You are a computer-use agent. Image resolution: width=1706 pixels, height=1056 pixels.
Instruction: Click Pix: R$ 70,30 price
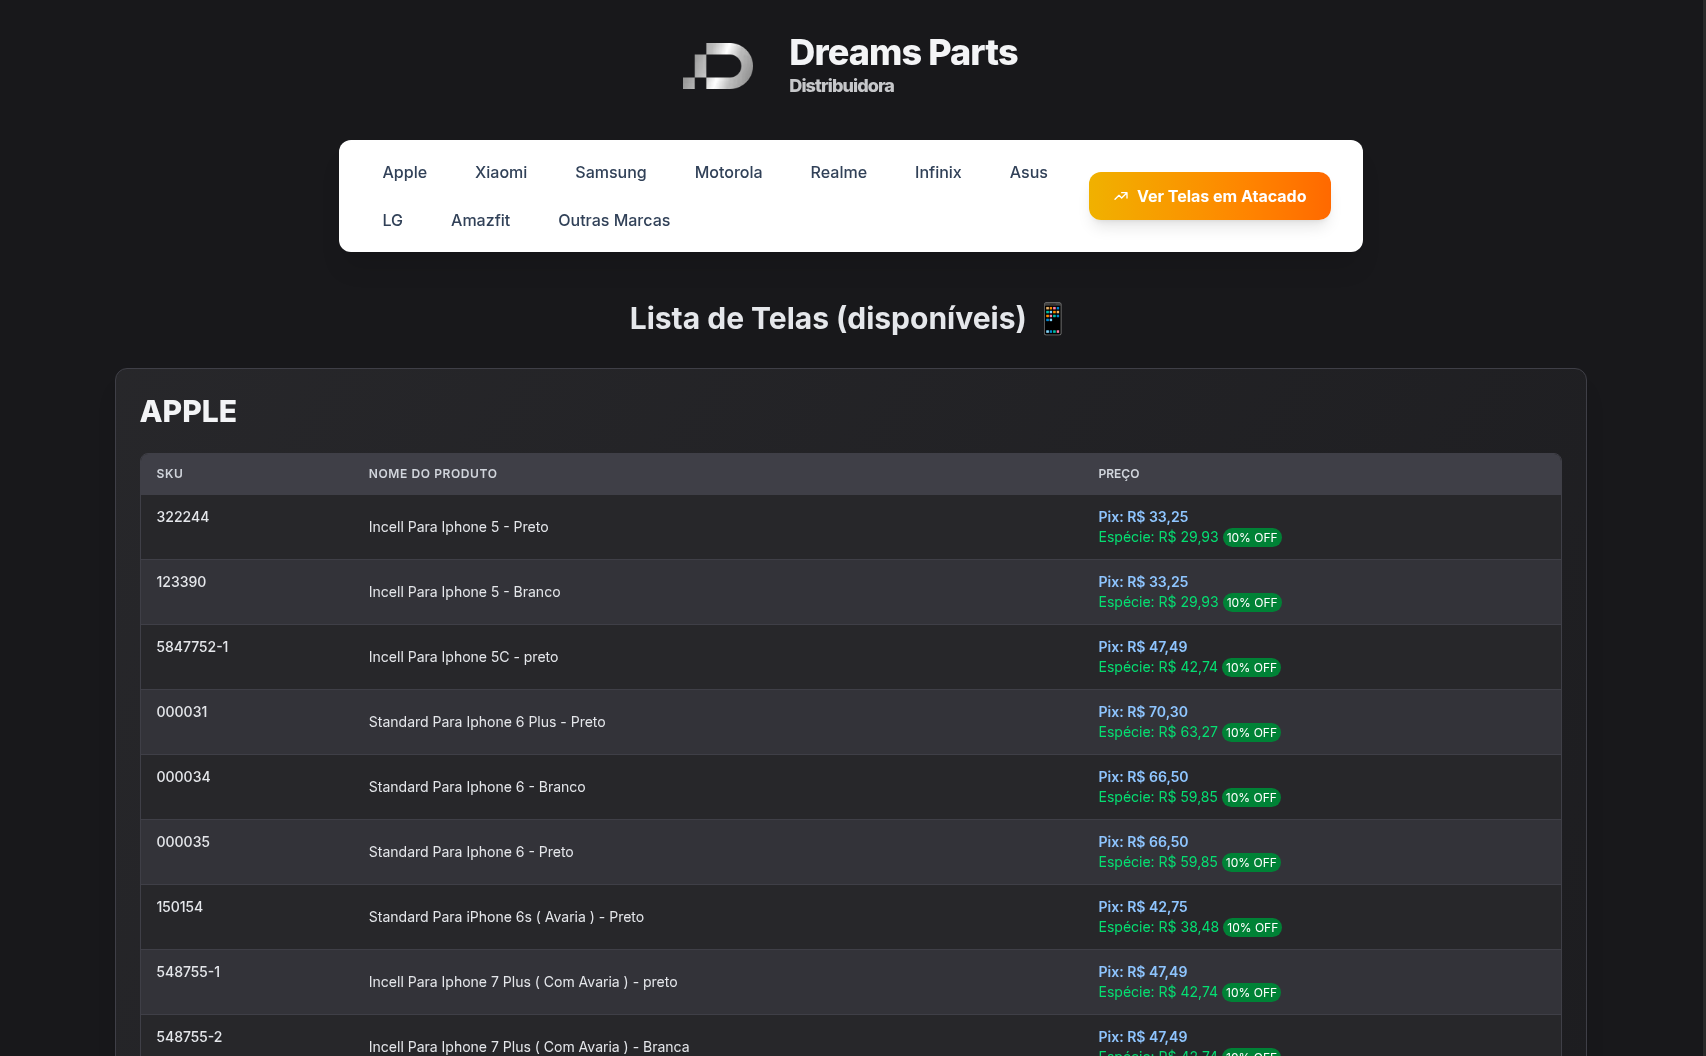[x=1143, y=712]
